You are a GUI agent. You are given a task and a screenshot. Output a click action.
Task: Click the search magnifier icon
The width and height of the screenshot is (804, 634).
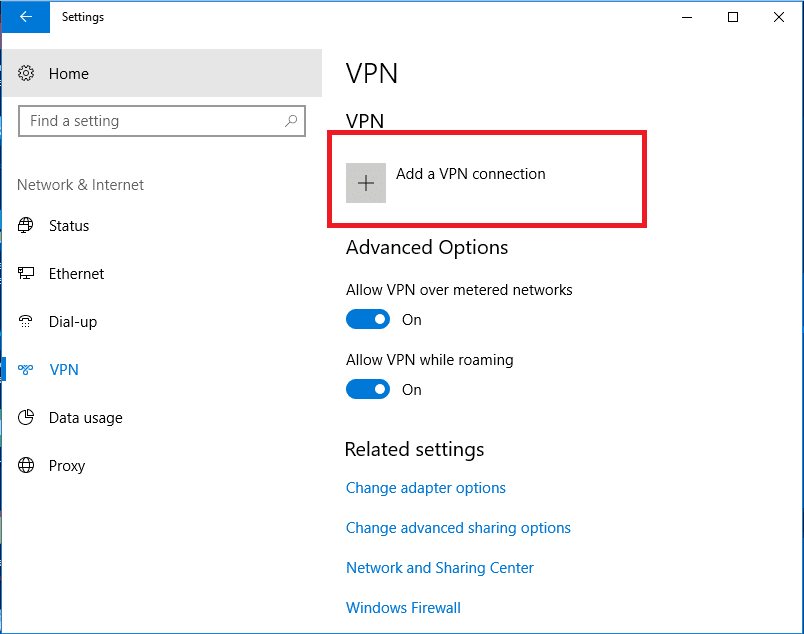[291, 121]
